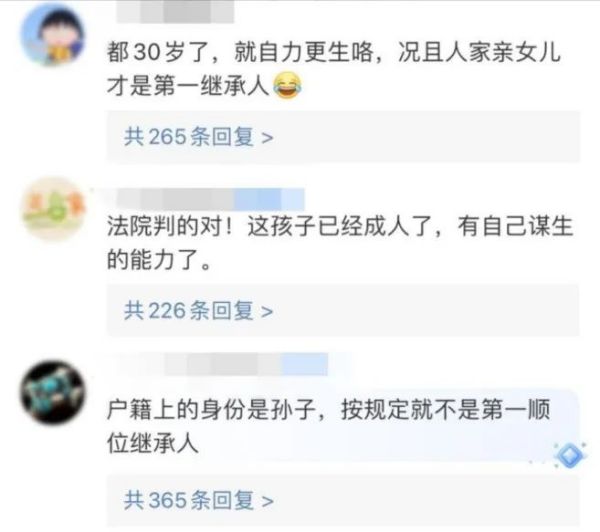Open the blurred green-orange commenter avatar
The height and width of the screenshot is (532, 600).
click(x=53, y=209)
